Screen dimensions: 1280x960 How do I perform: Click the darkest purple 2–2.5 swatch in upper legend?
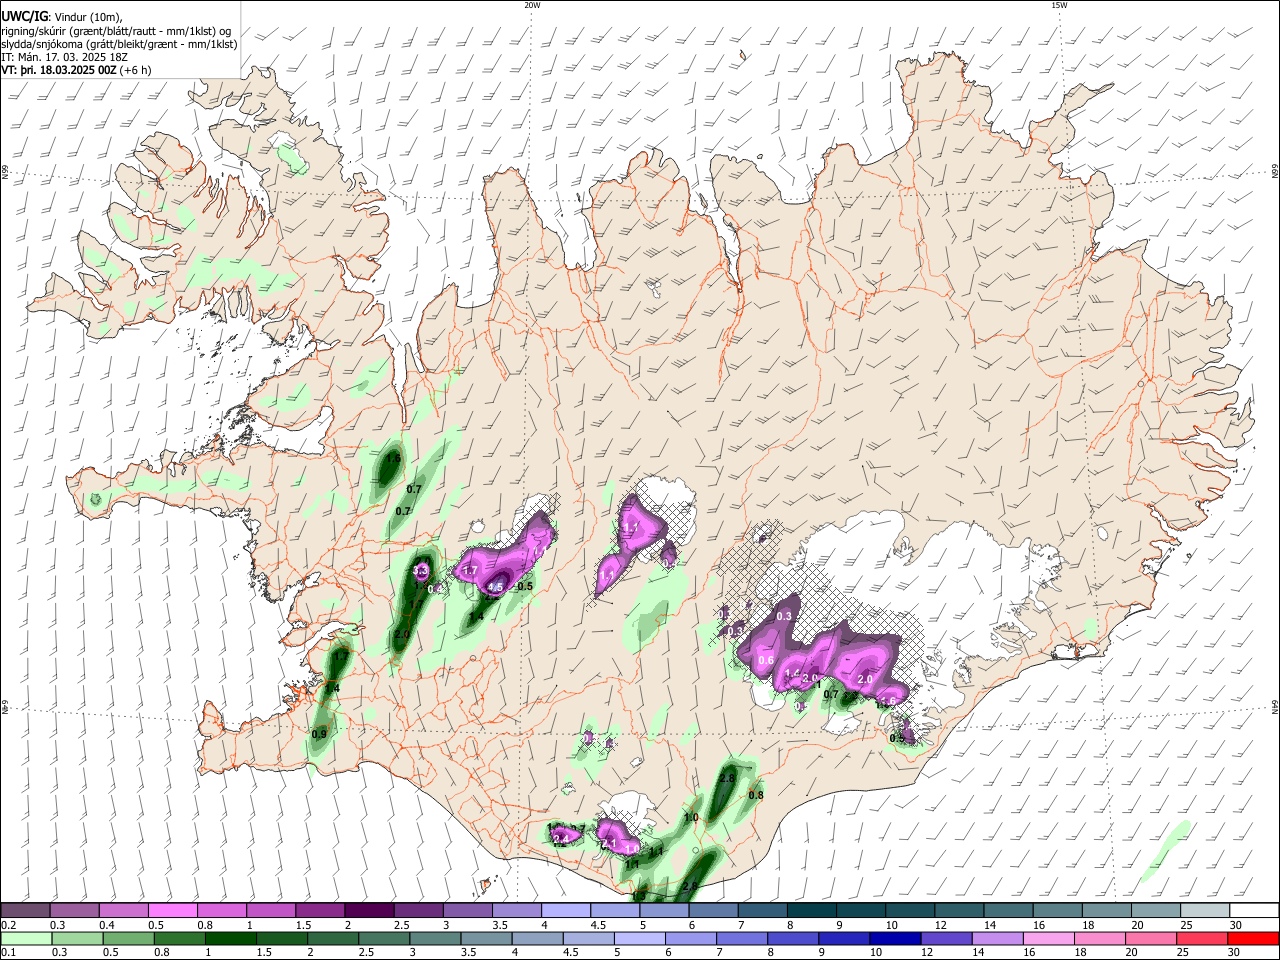tap(369, 911)
